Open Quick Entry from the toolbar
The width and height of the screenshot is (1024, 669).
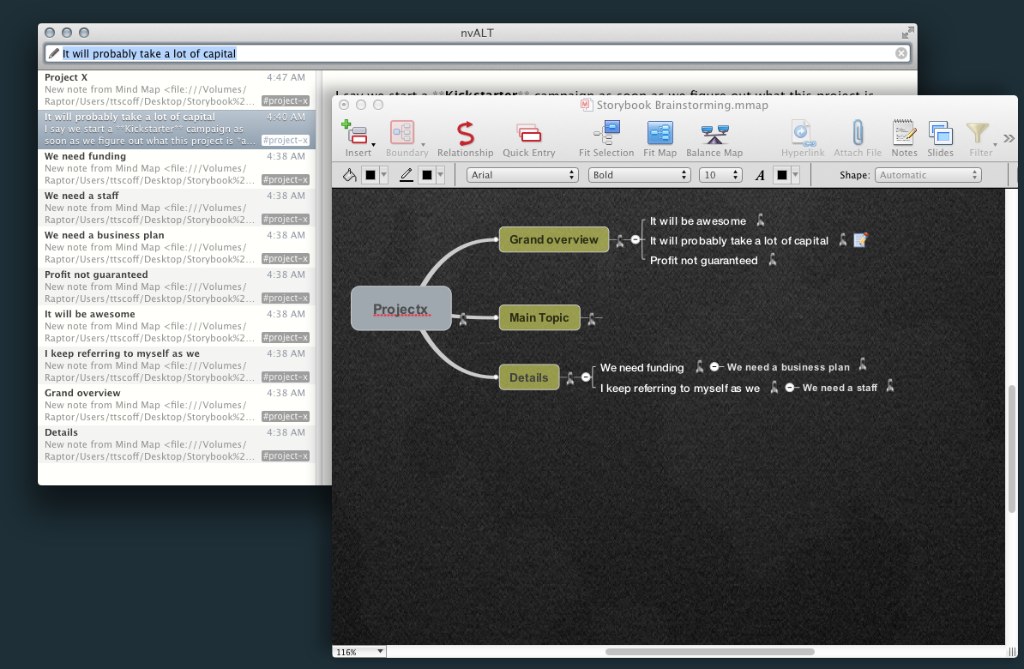[528, 133]
